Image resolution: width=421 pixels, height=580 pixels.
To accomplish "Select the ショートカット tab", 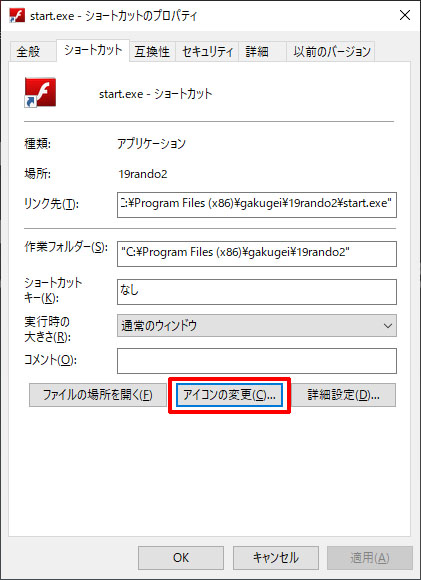I will (x=93, y=50).
